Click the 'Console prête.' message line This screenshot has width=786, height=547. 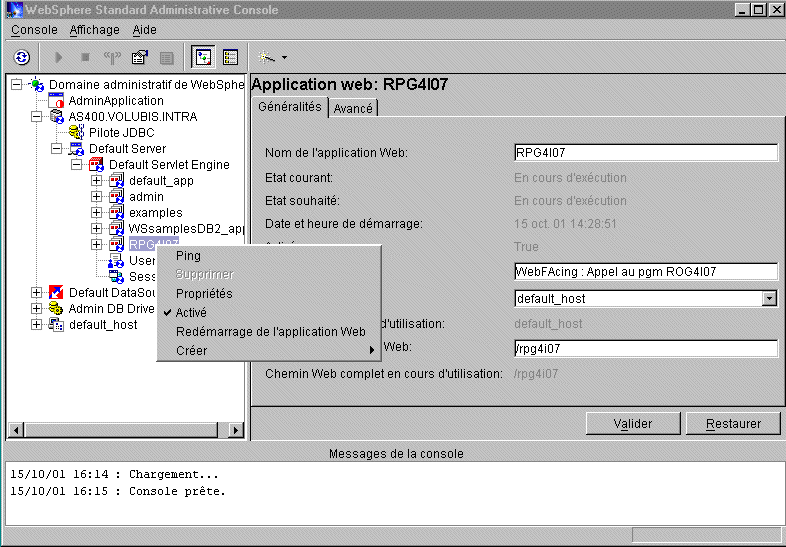tap(118, 491)
